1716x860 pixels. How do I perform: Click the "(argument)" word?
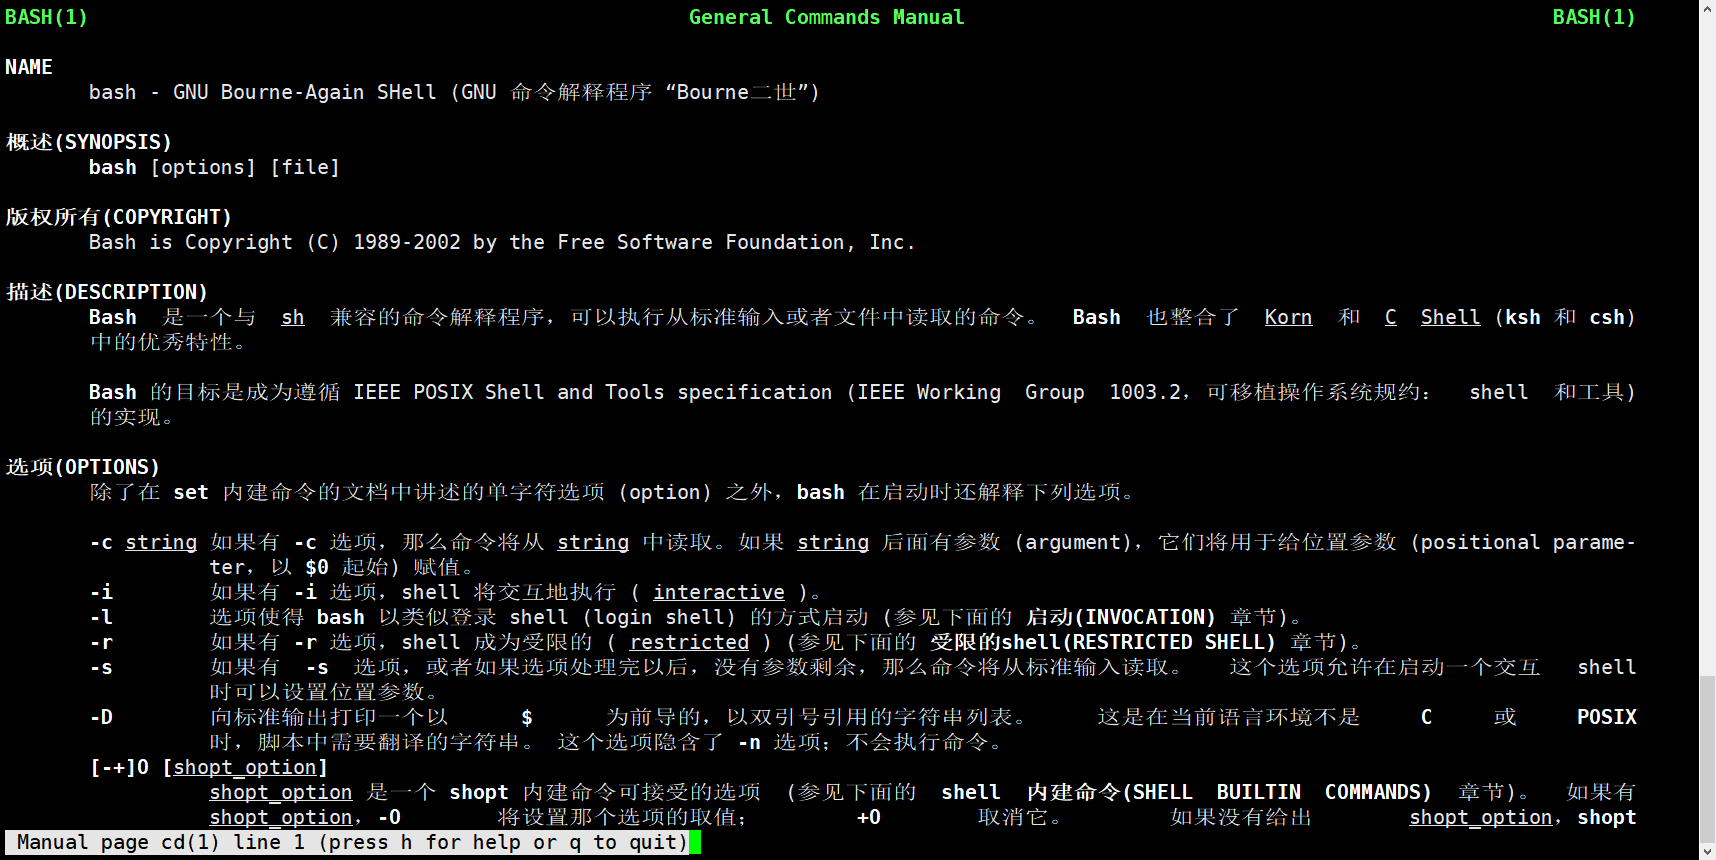point(1073,542)
